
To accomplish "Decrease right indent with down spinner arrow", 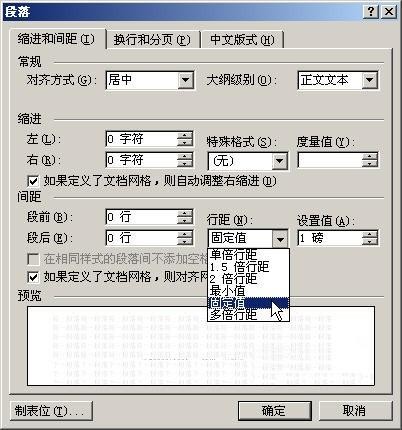I will point(185,164).
